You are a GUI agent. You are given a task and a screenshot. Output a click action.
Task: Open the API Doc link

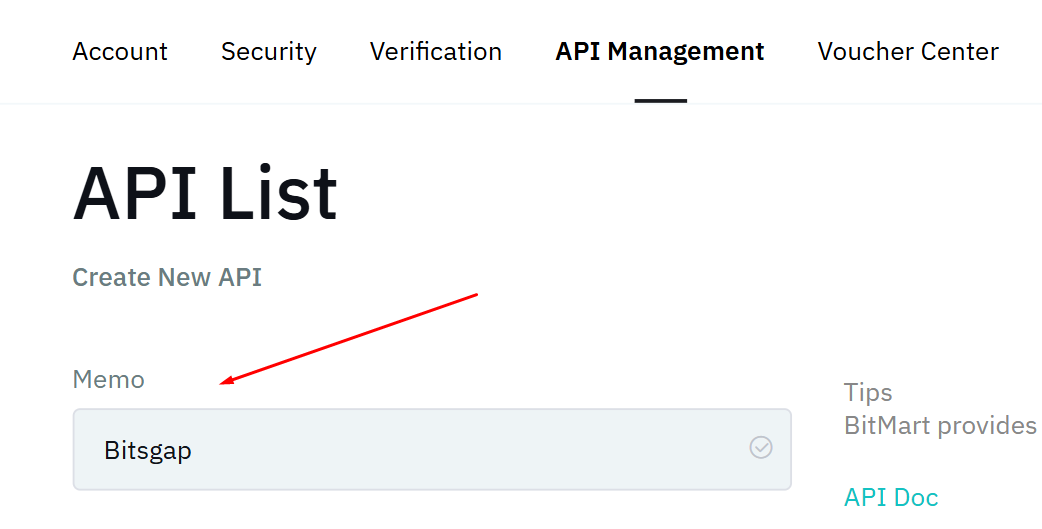tap(891, 497)
